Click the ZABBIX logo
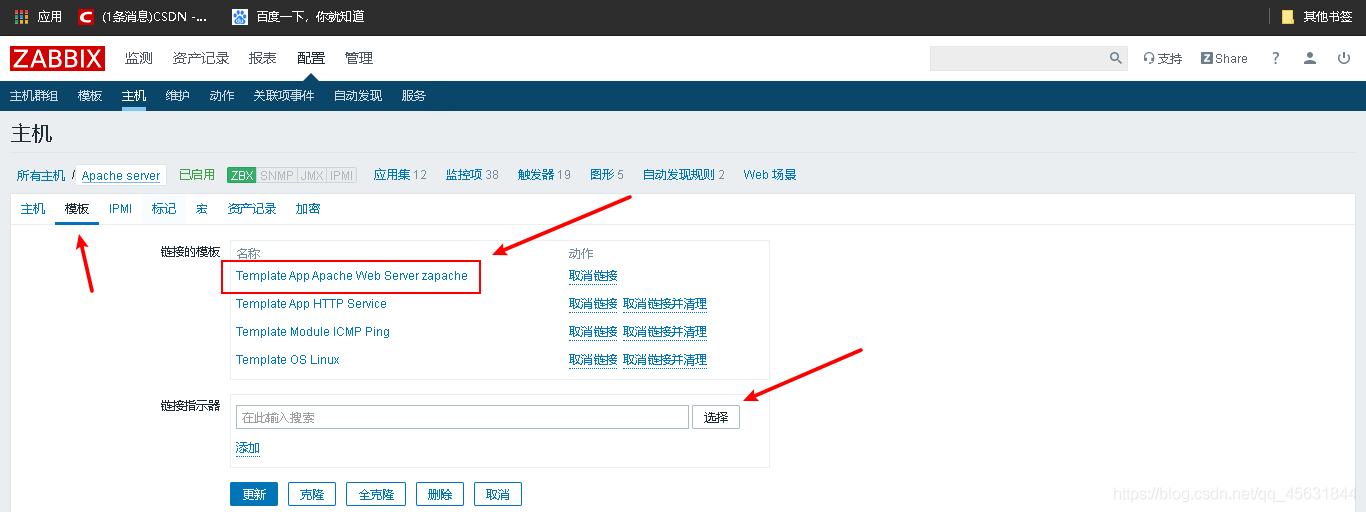1366x512 pixels. point(57,59)
